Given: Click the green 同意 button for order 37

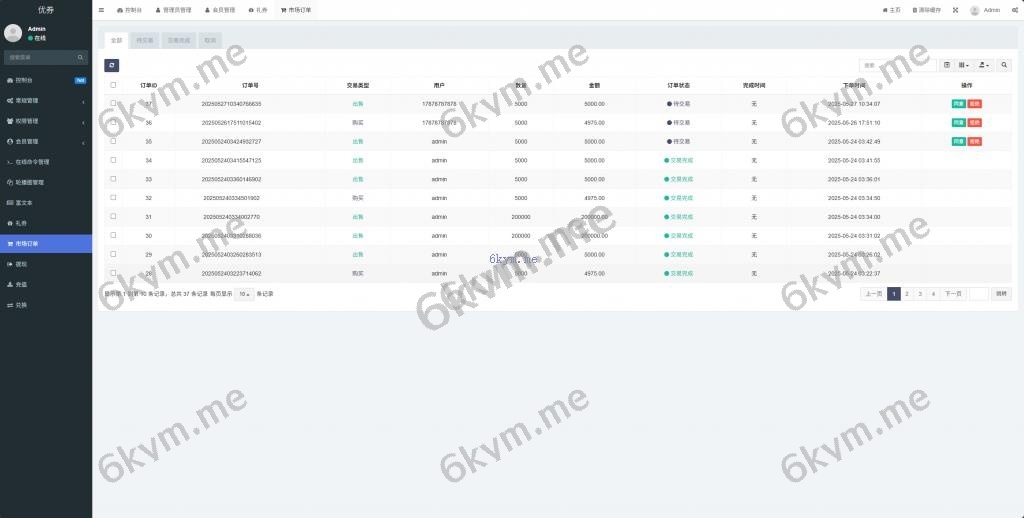Looking at the screenshot, I should pyautogui.click(x=958, y=104).
